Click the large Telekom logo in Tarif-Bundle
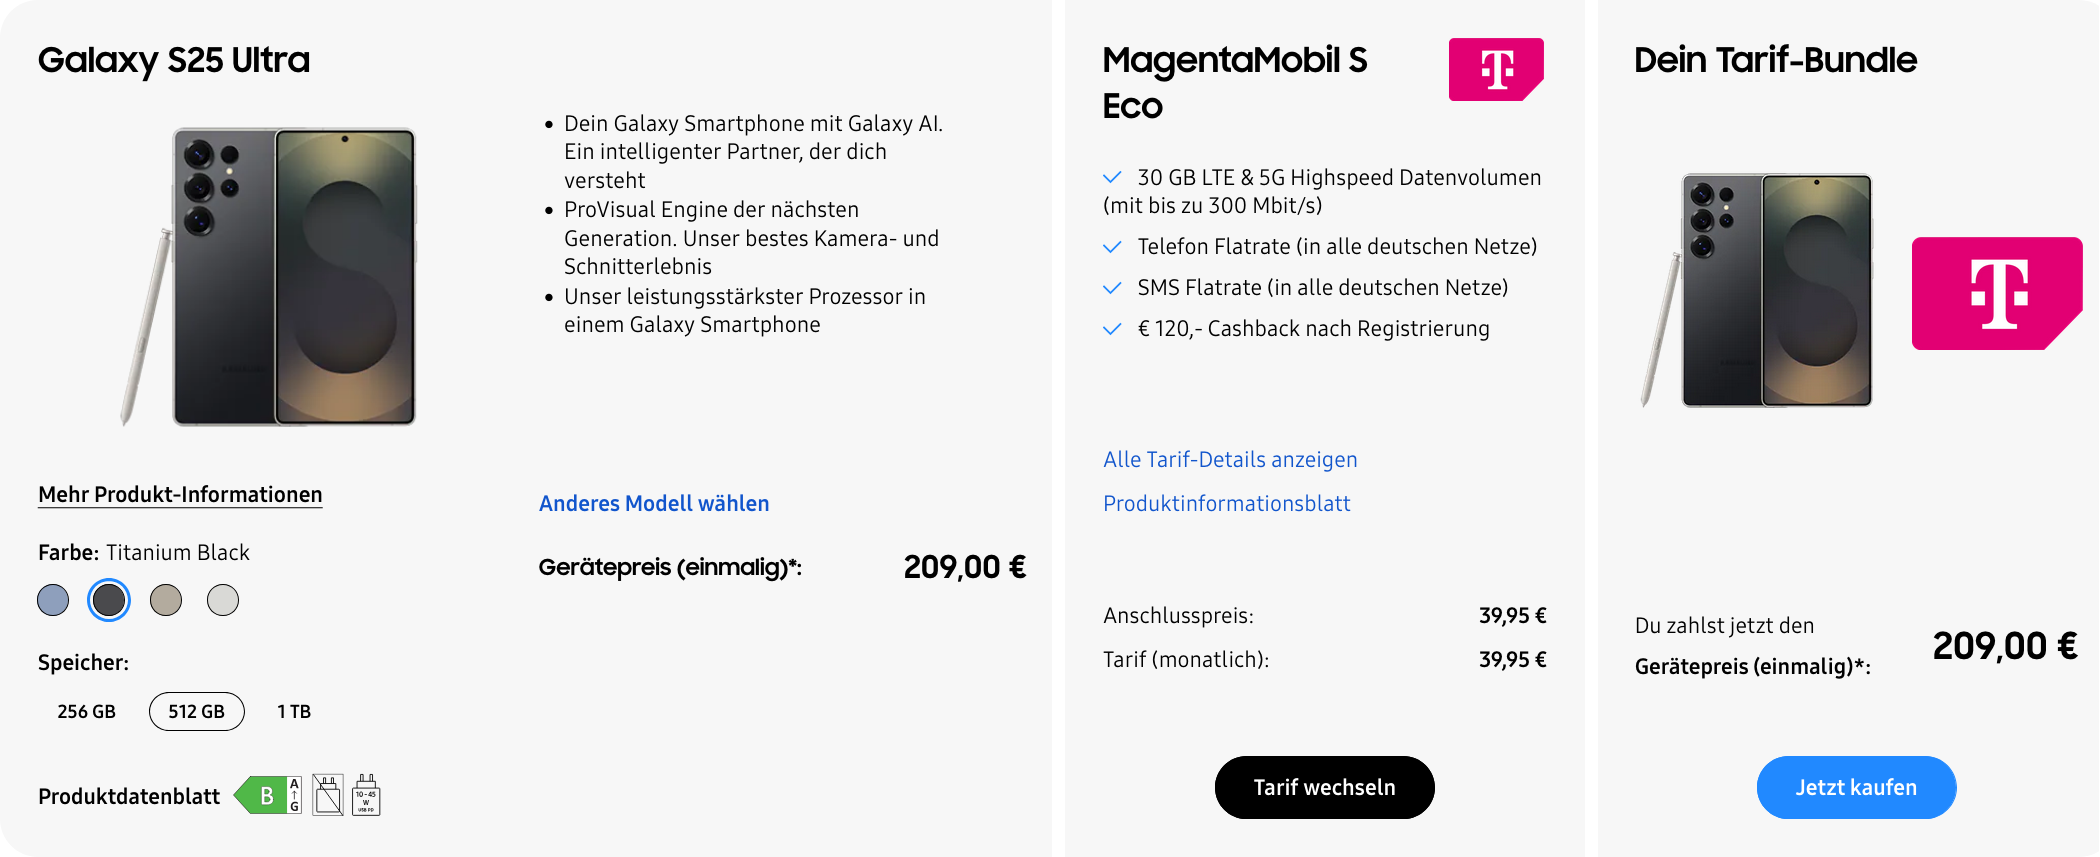The image size is (2100, 857). [x=1996, y=293]
